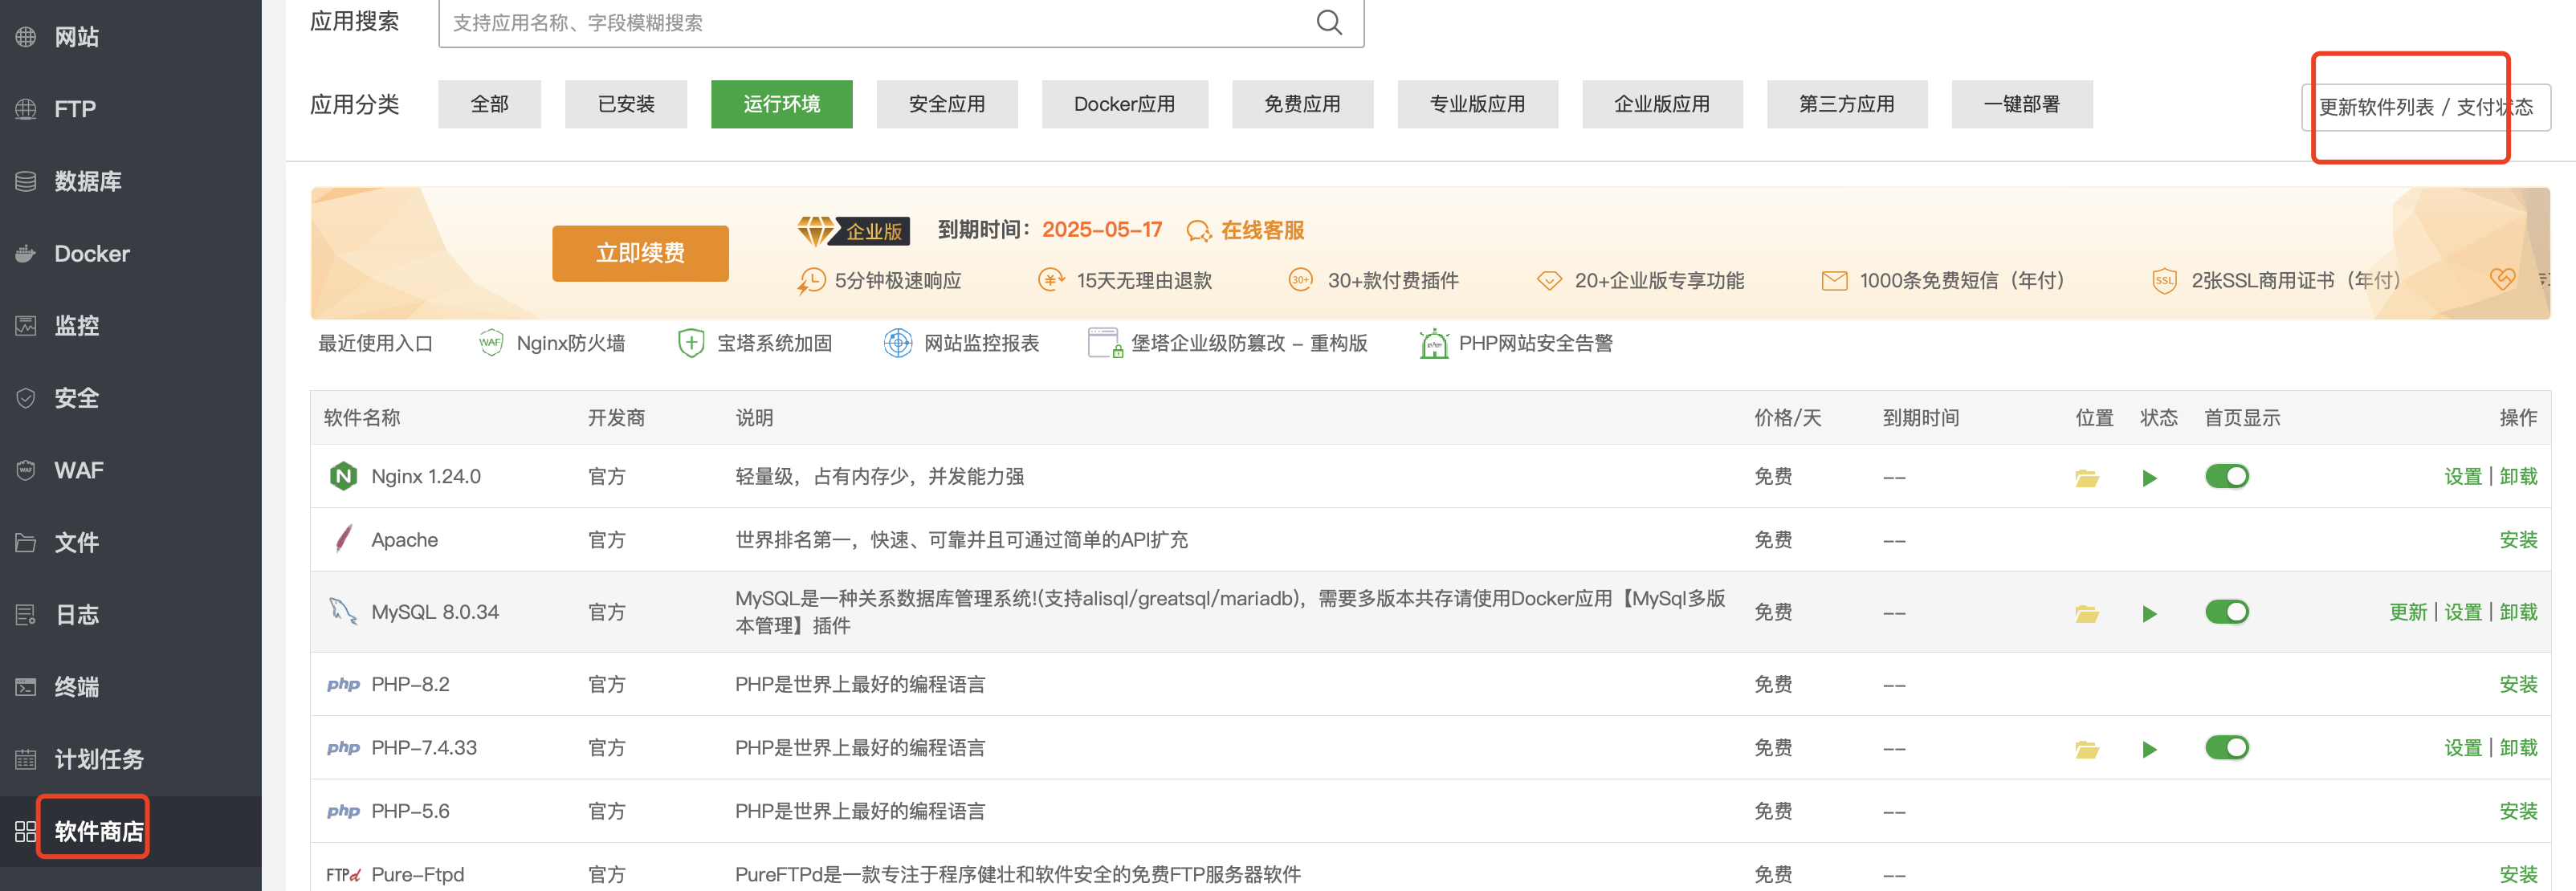2576x891 pixels.
Task: Select the 一键部署 category tab
Action: coord(2021,104)
